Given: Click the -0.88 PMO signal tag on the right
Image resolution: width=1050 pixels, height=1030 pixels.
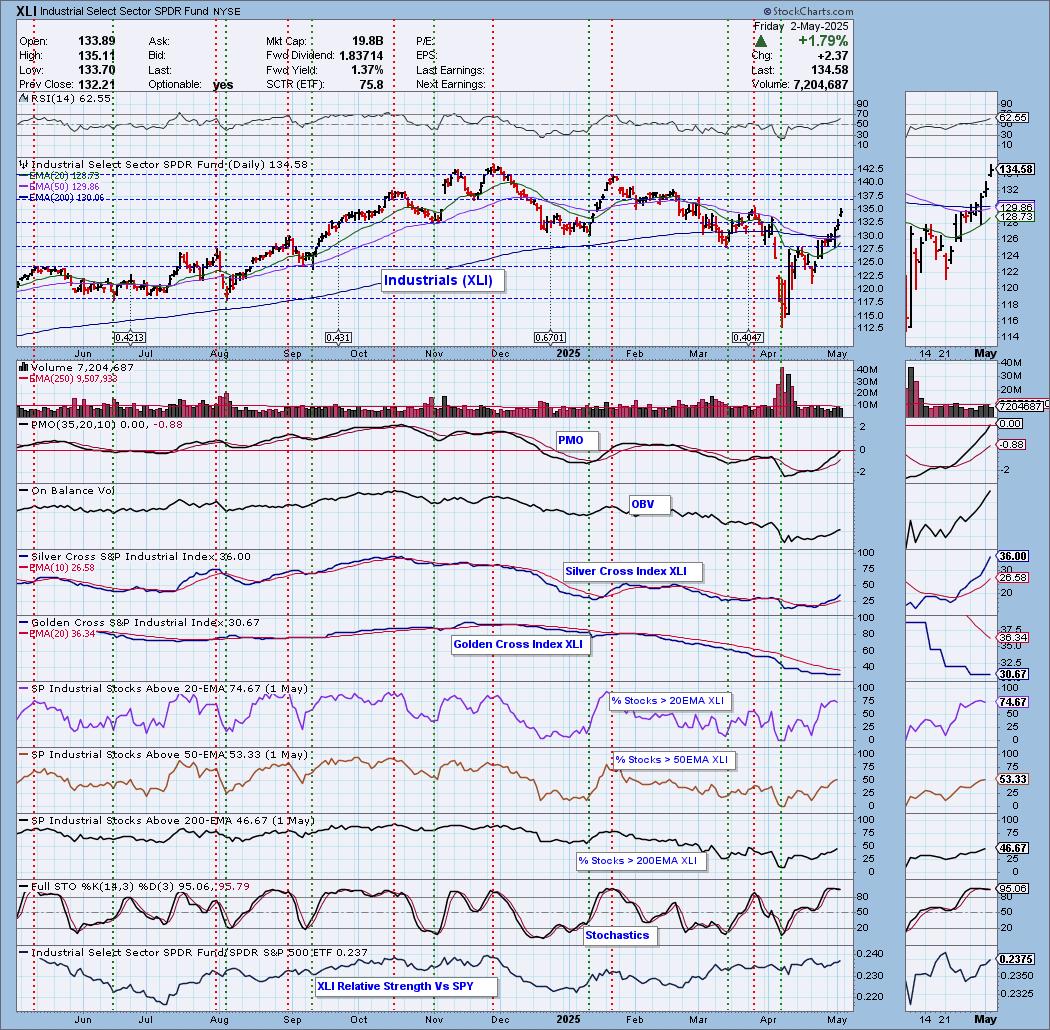Looking at the screenshot, I should tap(1011, 445).
